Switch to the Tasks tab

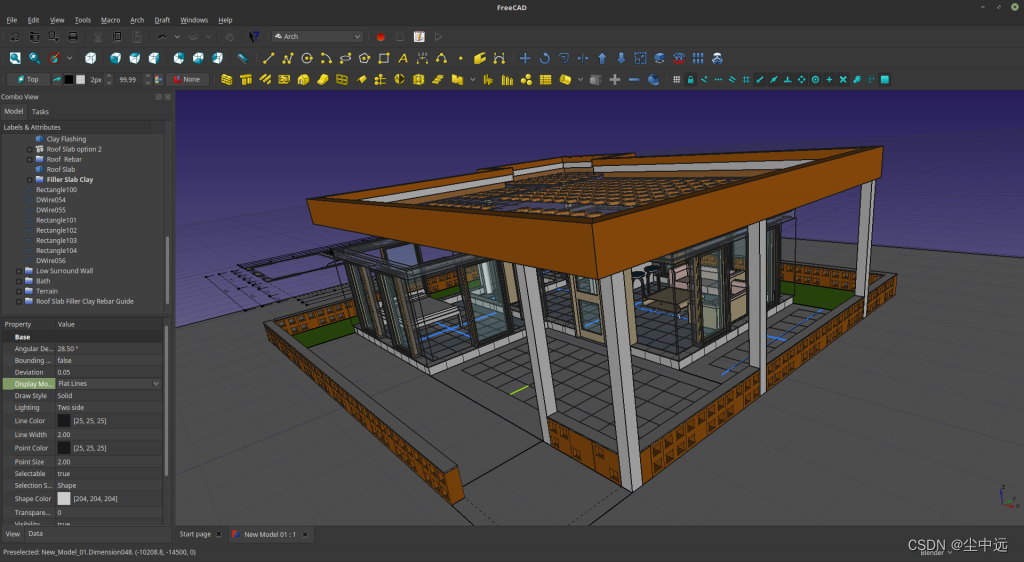(x=40, y=112)
